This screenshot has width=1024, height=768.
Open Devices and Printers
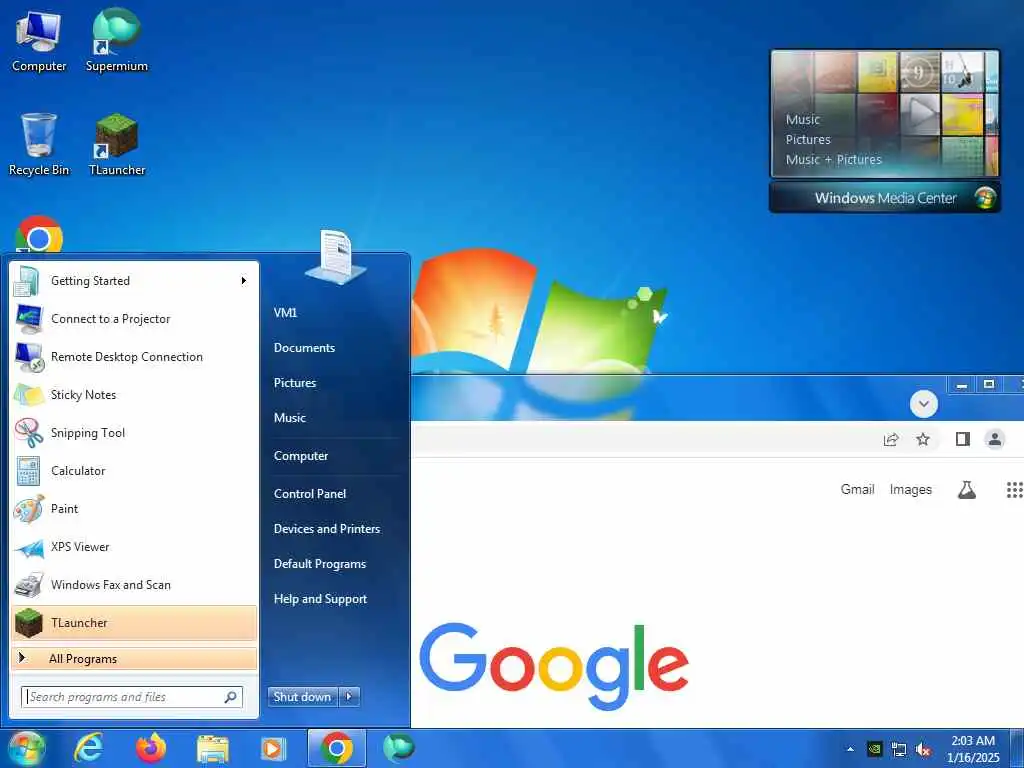(x=327, y=529)
